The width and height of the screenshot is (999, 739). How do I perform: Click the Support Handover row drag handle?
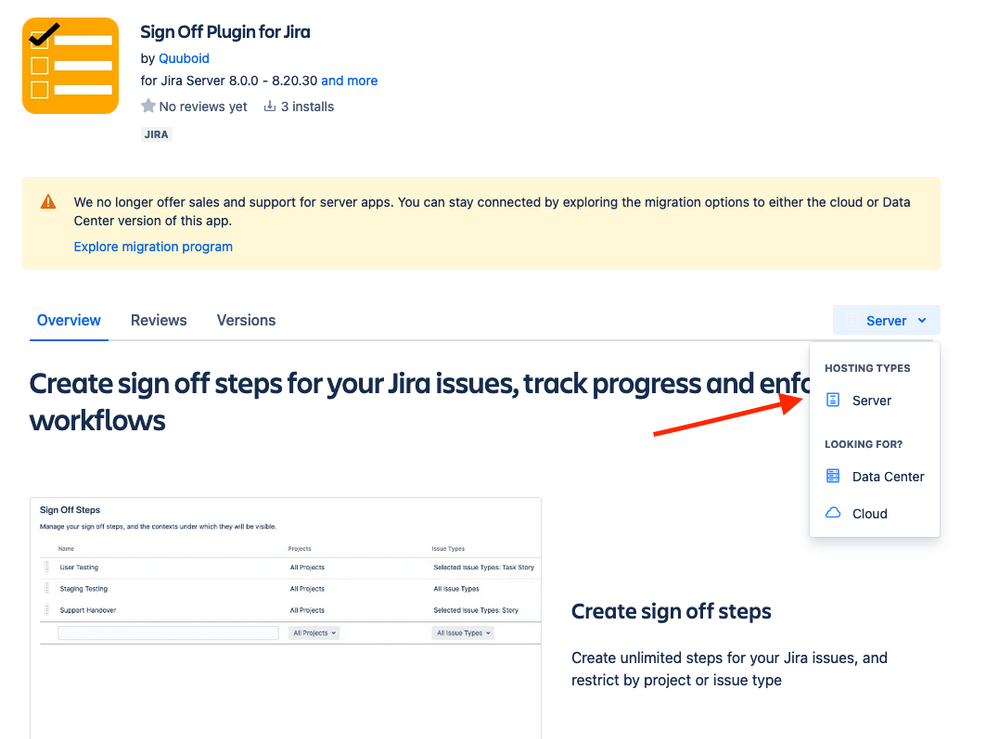click(47, 610)
